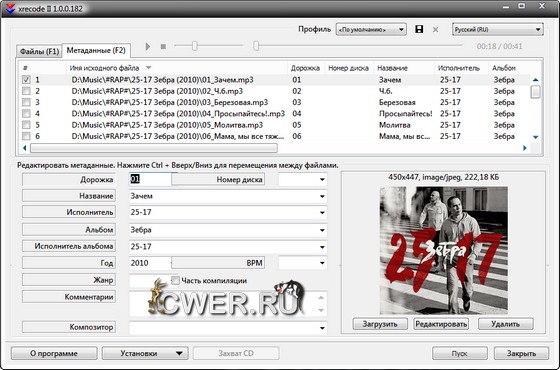This screenshot has height=370, width=560.
Task: Click the stop playback square icon
Action: pyautogui.click(x=163, y=46)
